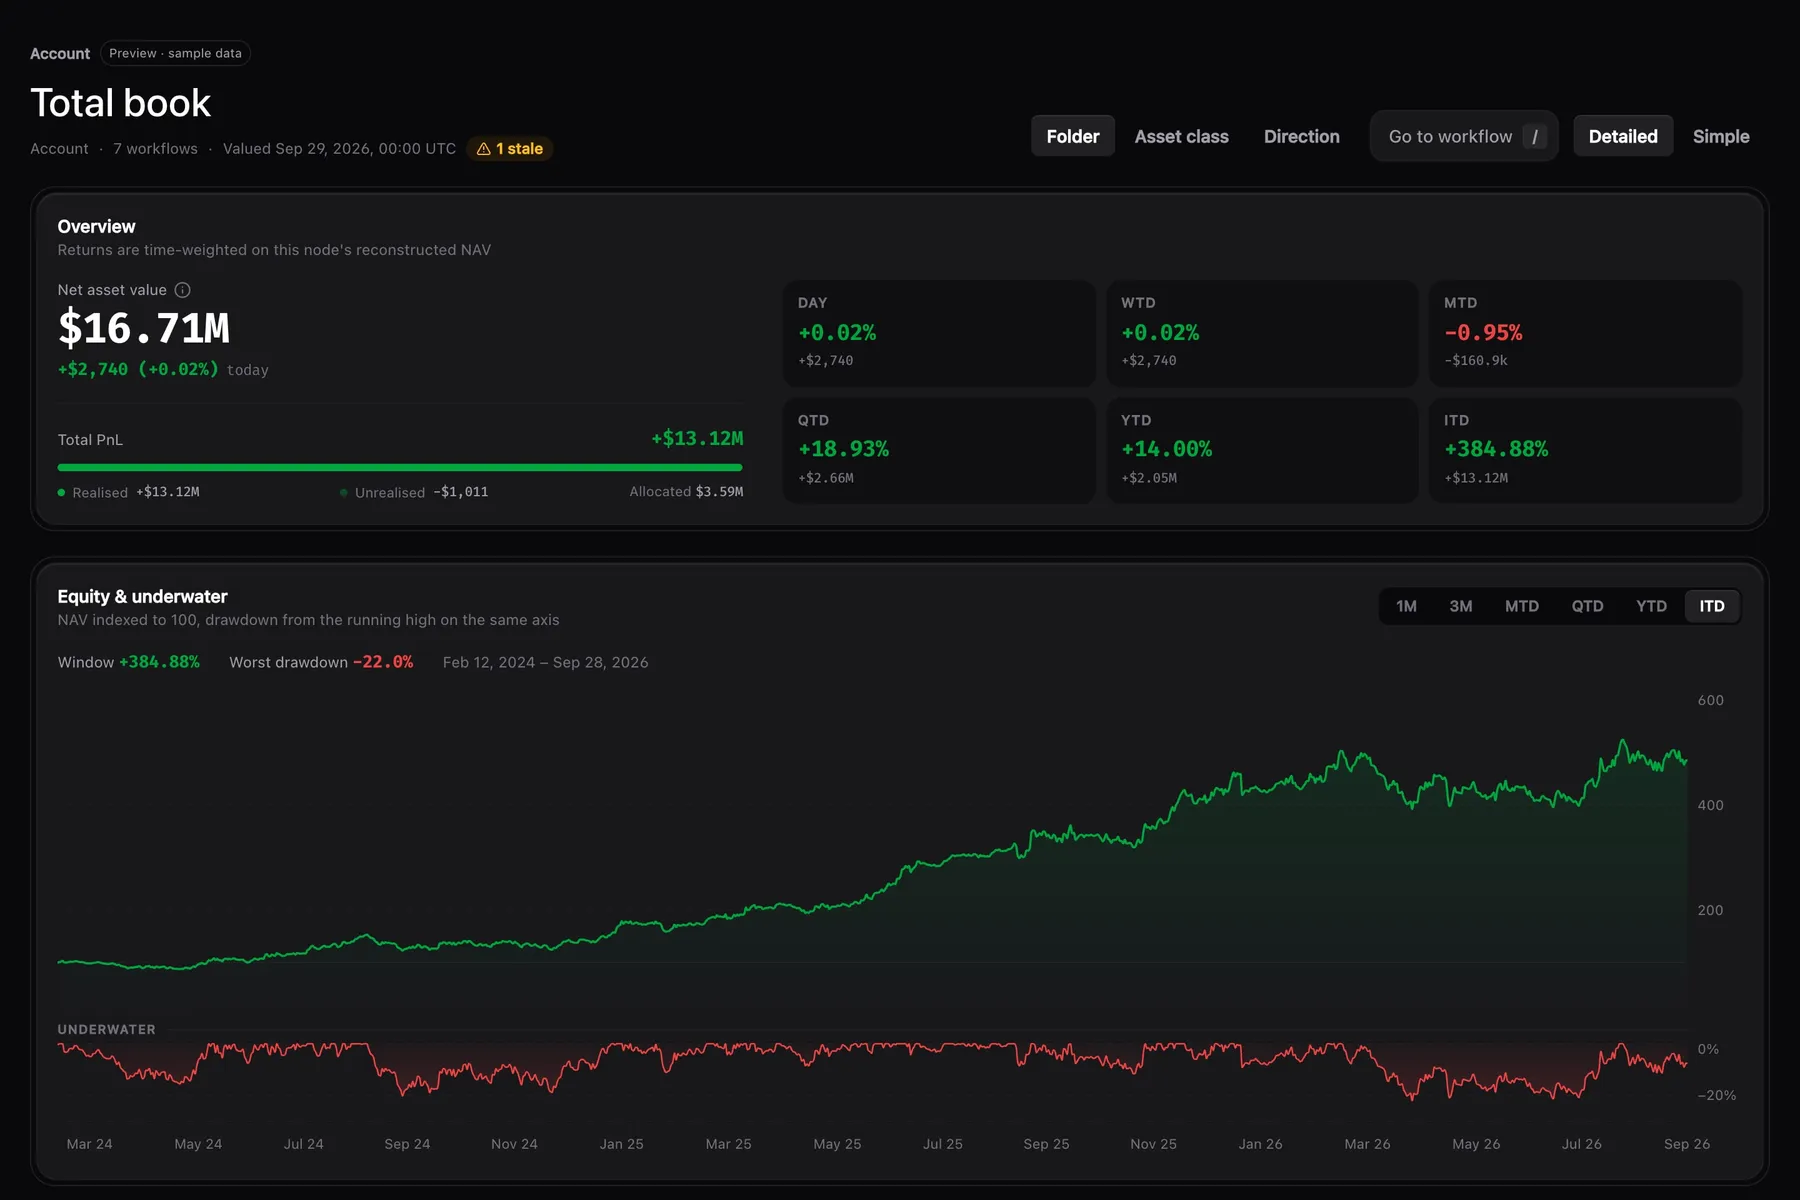Select the MTD chart range
Viewport: 1800px width, 1200px height.
(x=1522, y=607)
